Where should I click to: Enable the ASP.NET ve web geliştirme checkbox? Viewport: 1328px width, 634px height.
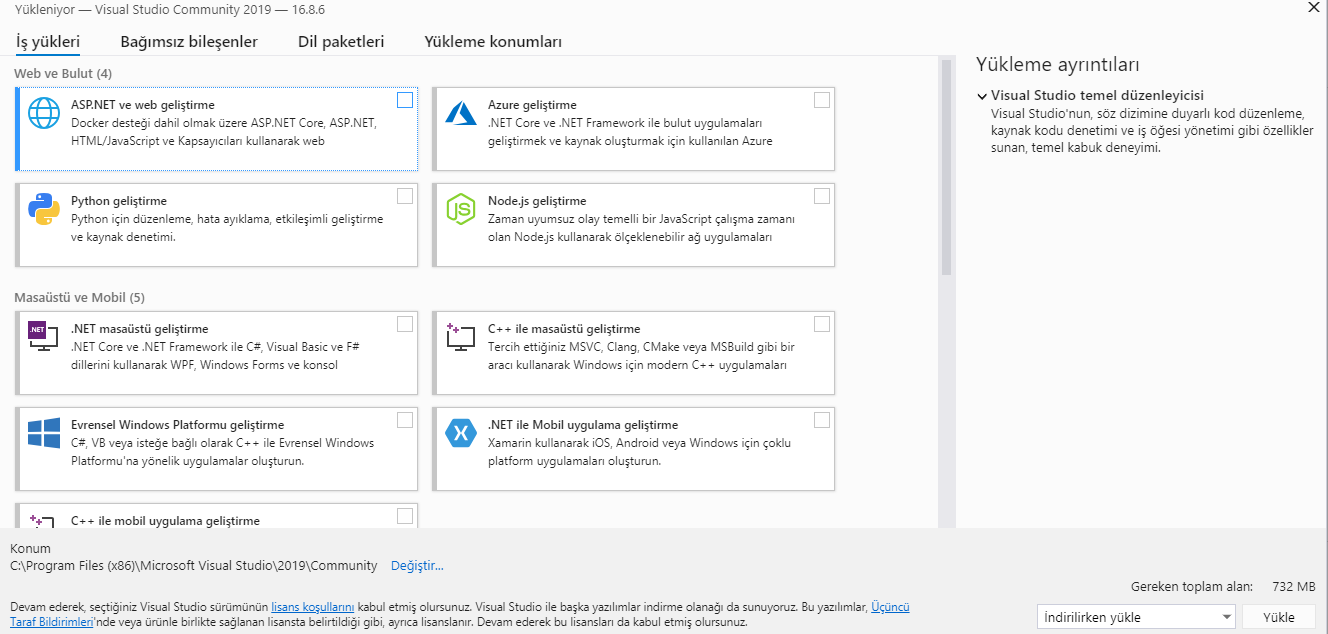(405, 100)
